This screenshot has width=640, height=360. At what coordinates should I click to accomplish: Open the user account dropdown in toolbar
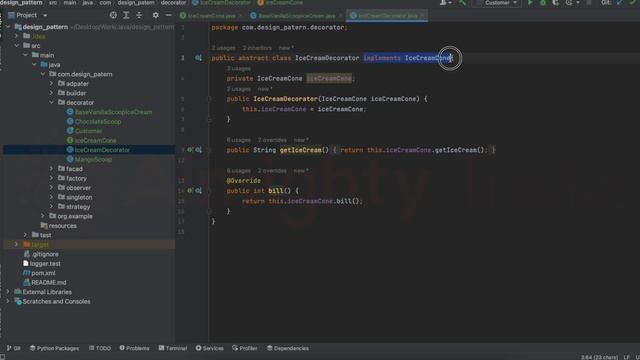click(x=446, y=3)
